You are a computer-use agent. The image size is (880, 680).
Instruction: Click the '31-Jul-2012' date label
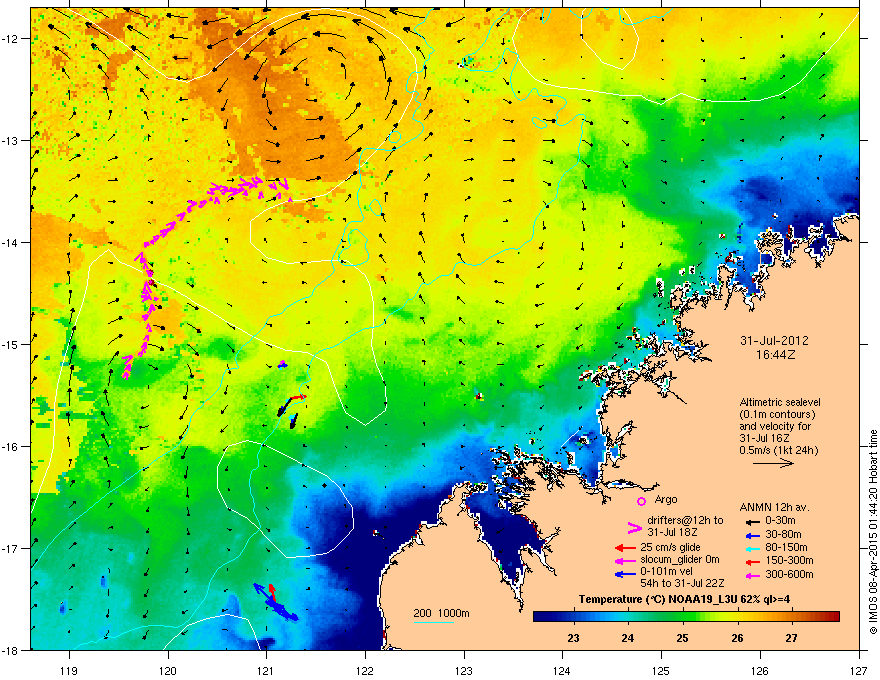click(774, 341)
